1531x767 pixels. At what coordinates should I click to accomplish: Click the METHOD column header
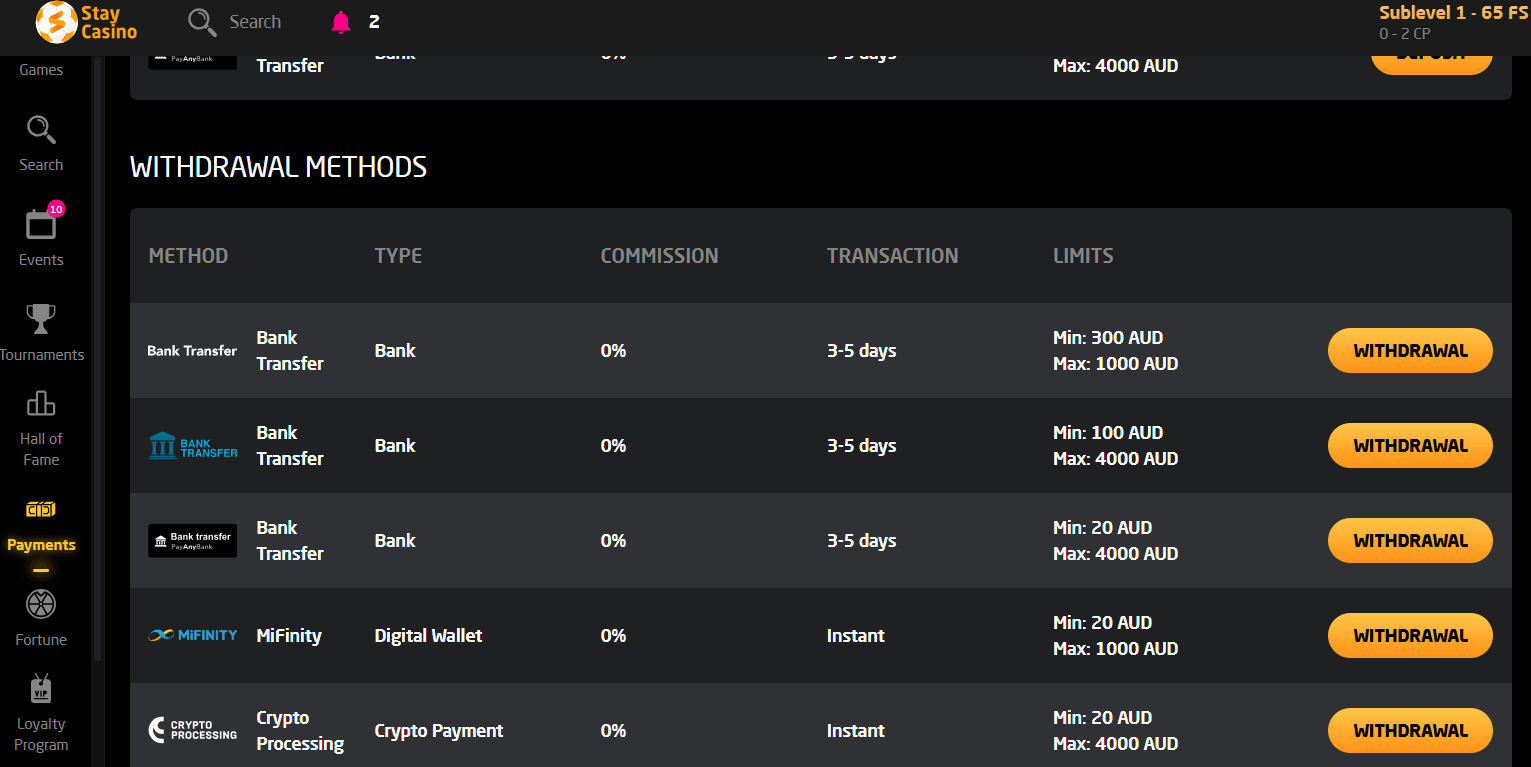tap(188, 256)
